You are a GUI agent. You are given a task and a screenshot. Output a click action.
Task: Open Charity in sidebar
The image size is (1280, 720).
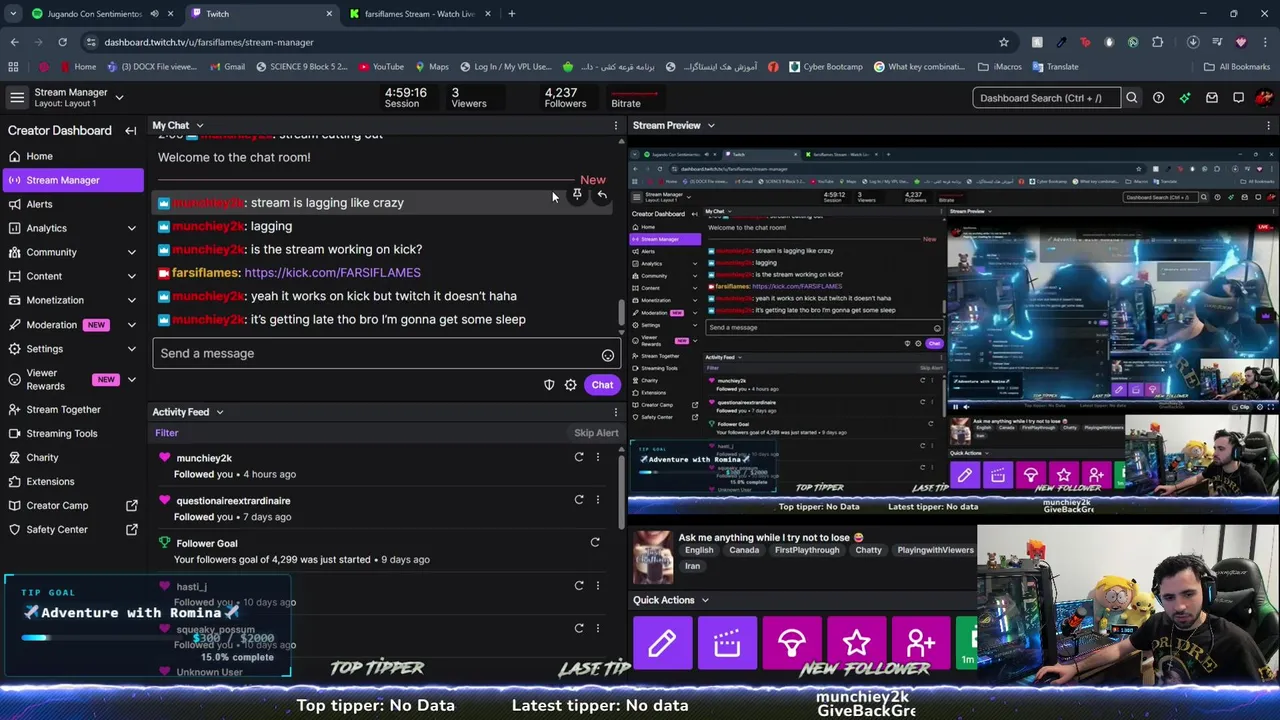(72, 457)
